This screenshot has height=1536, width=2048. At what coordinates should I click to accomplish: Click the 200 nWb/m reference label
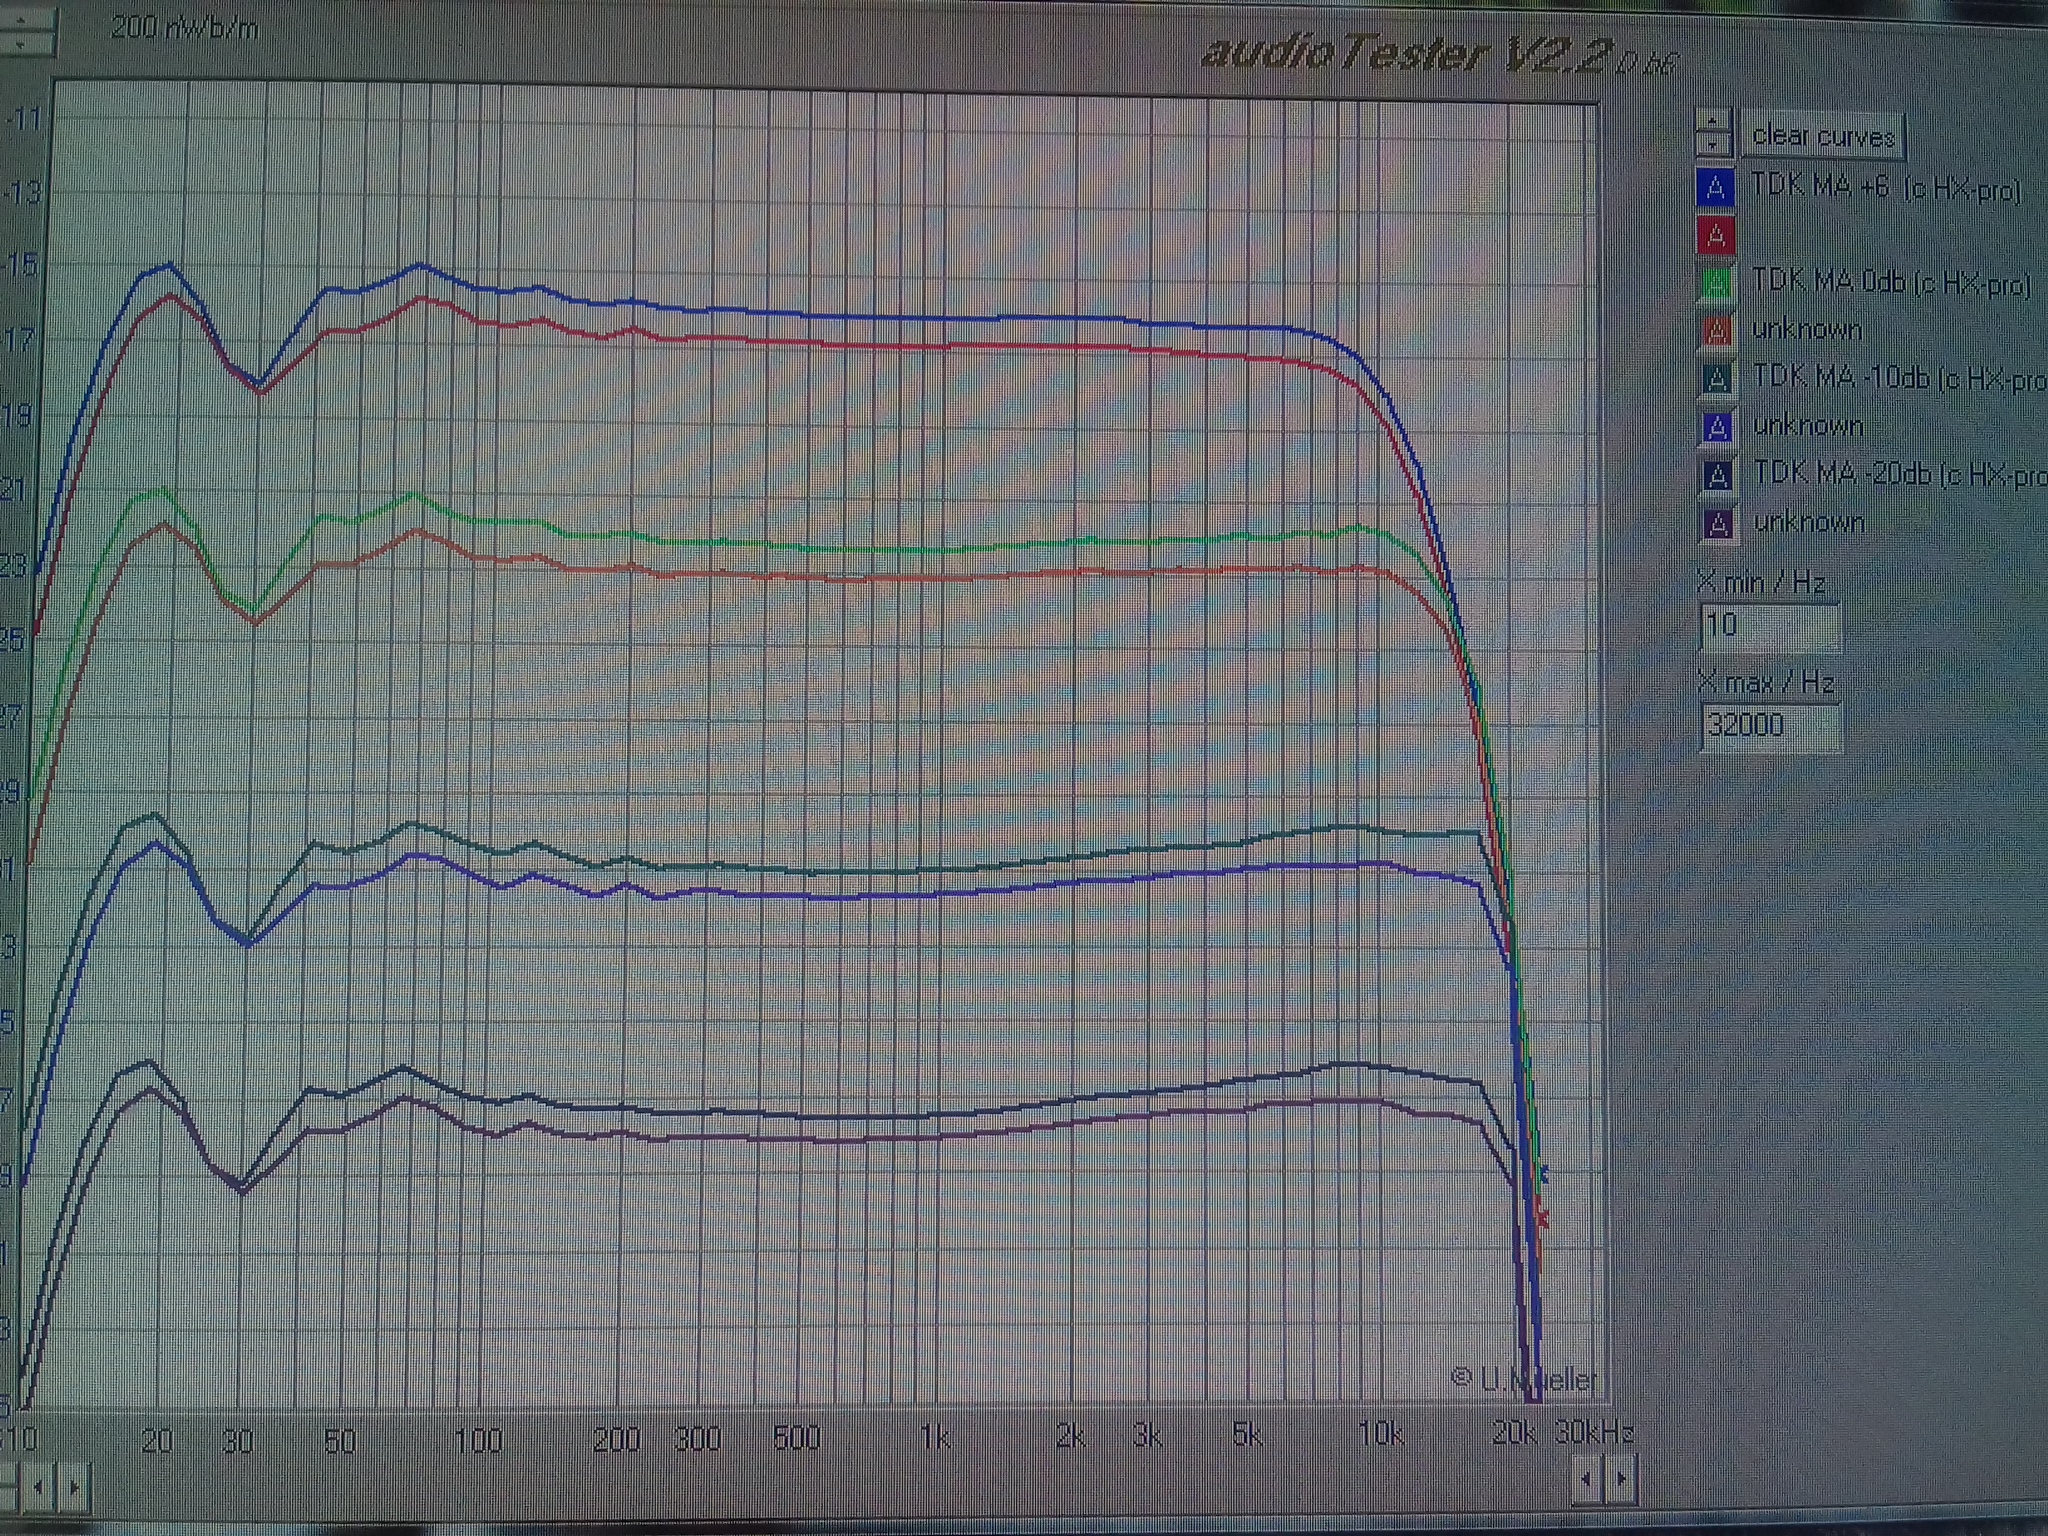coord(184,29)
